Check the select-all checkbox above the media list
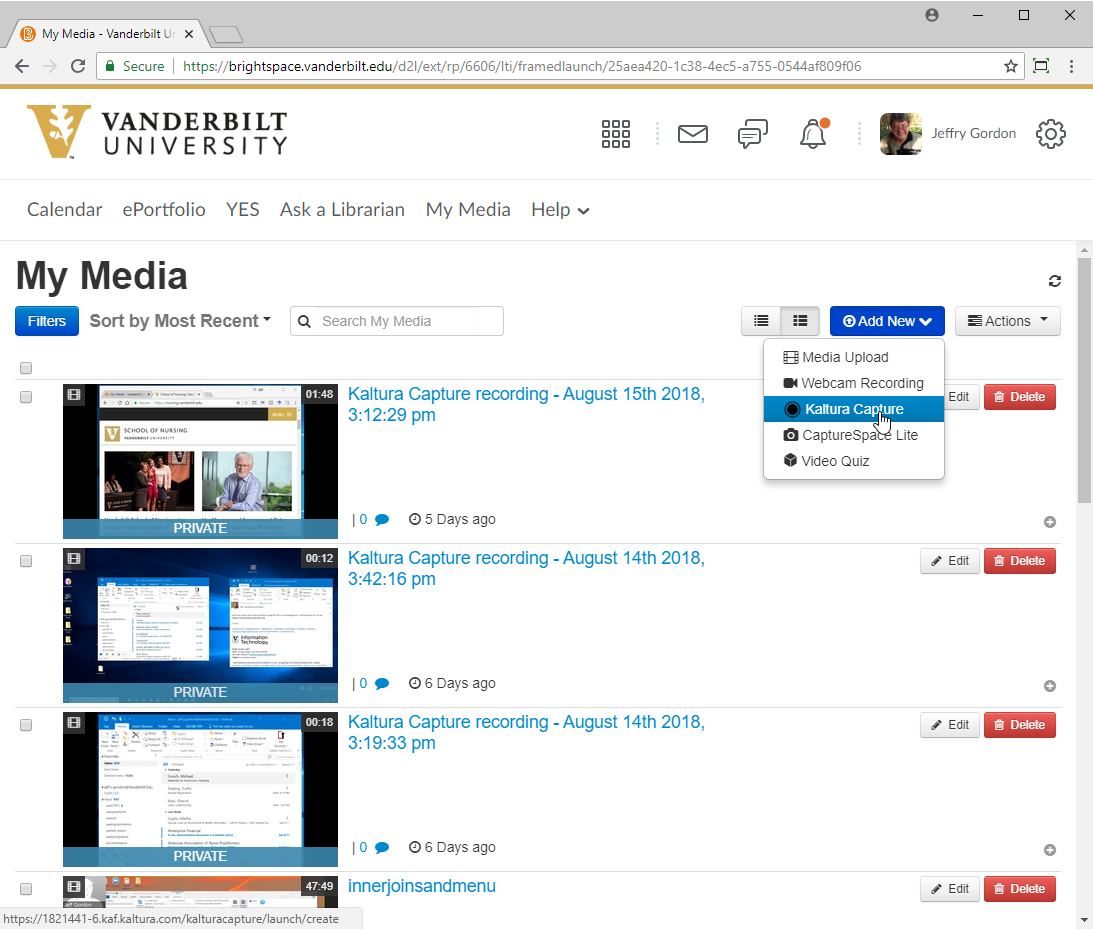The width and height of the screenshot is (1093, 929). click(x=26, y=368)
